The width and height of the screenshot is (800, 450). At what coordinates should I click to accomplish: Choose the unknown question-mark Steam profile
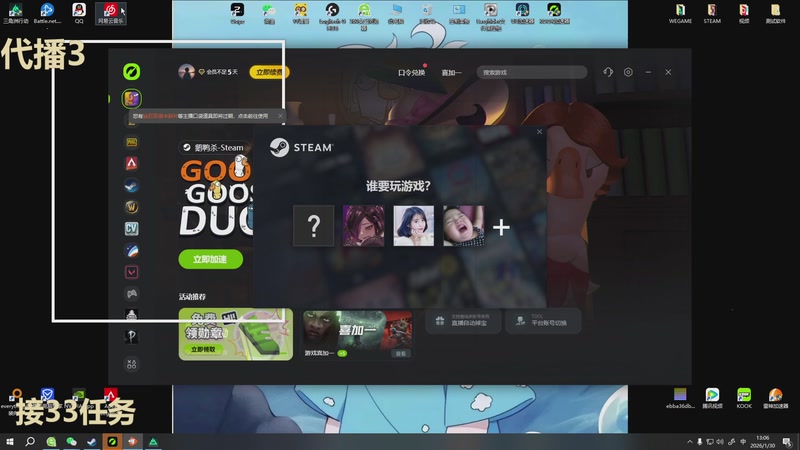click(314, 226)
